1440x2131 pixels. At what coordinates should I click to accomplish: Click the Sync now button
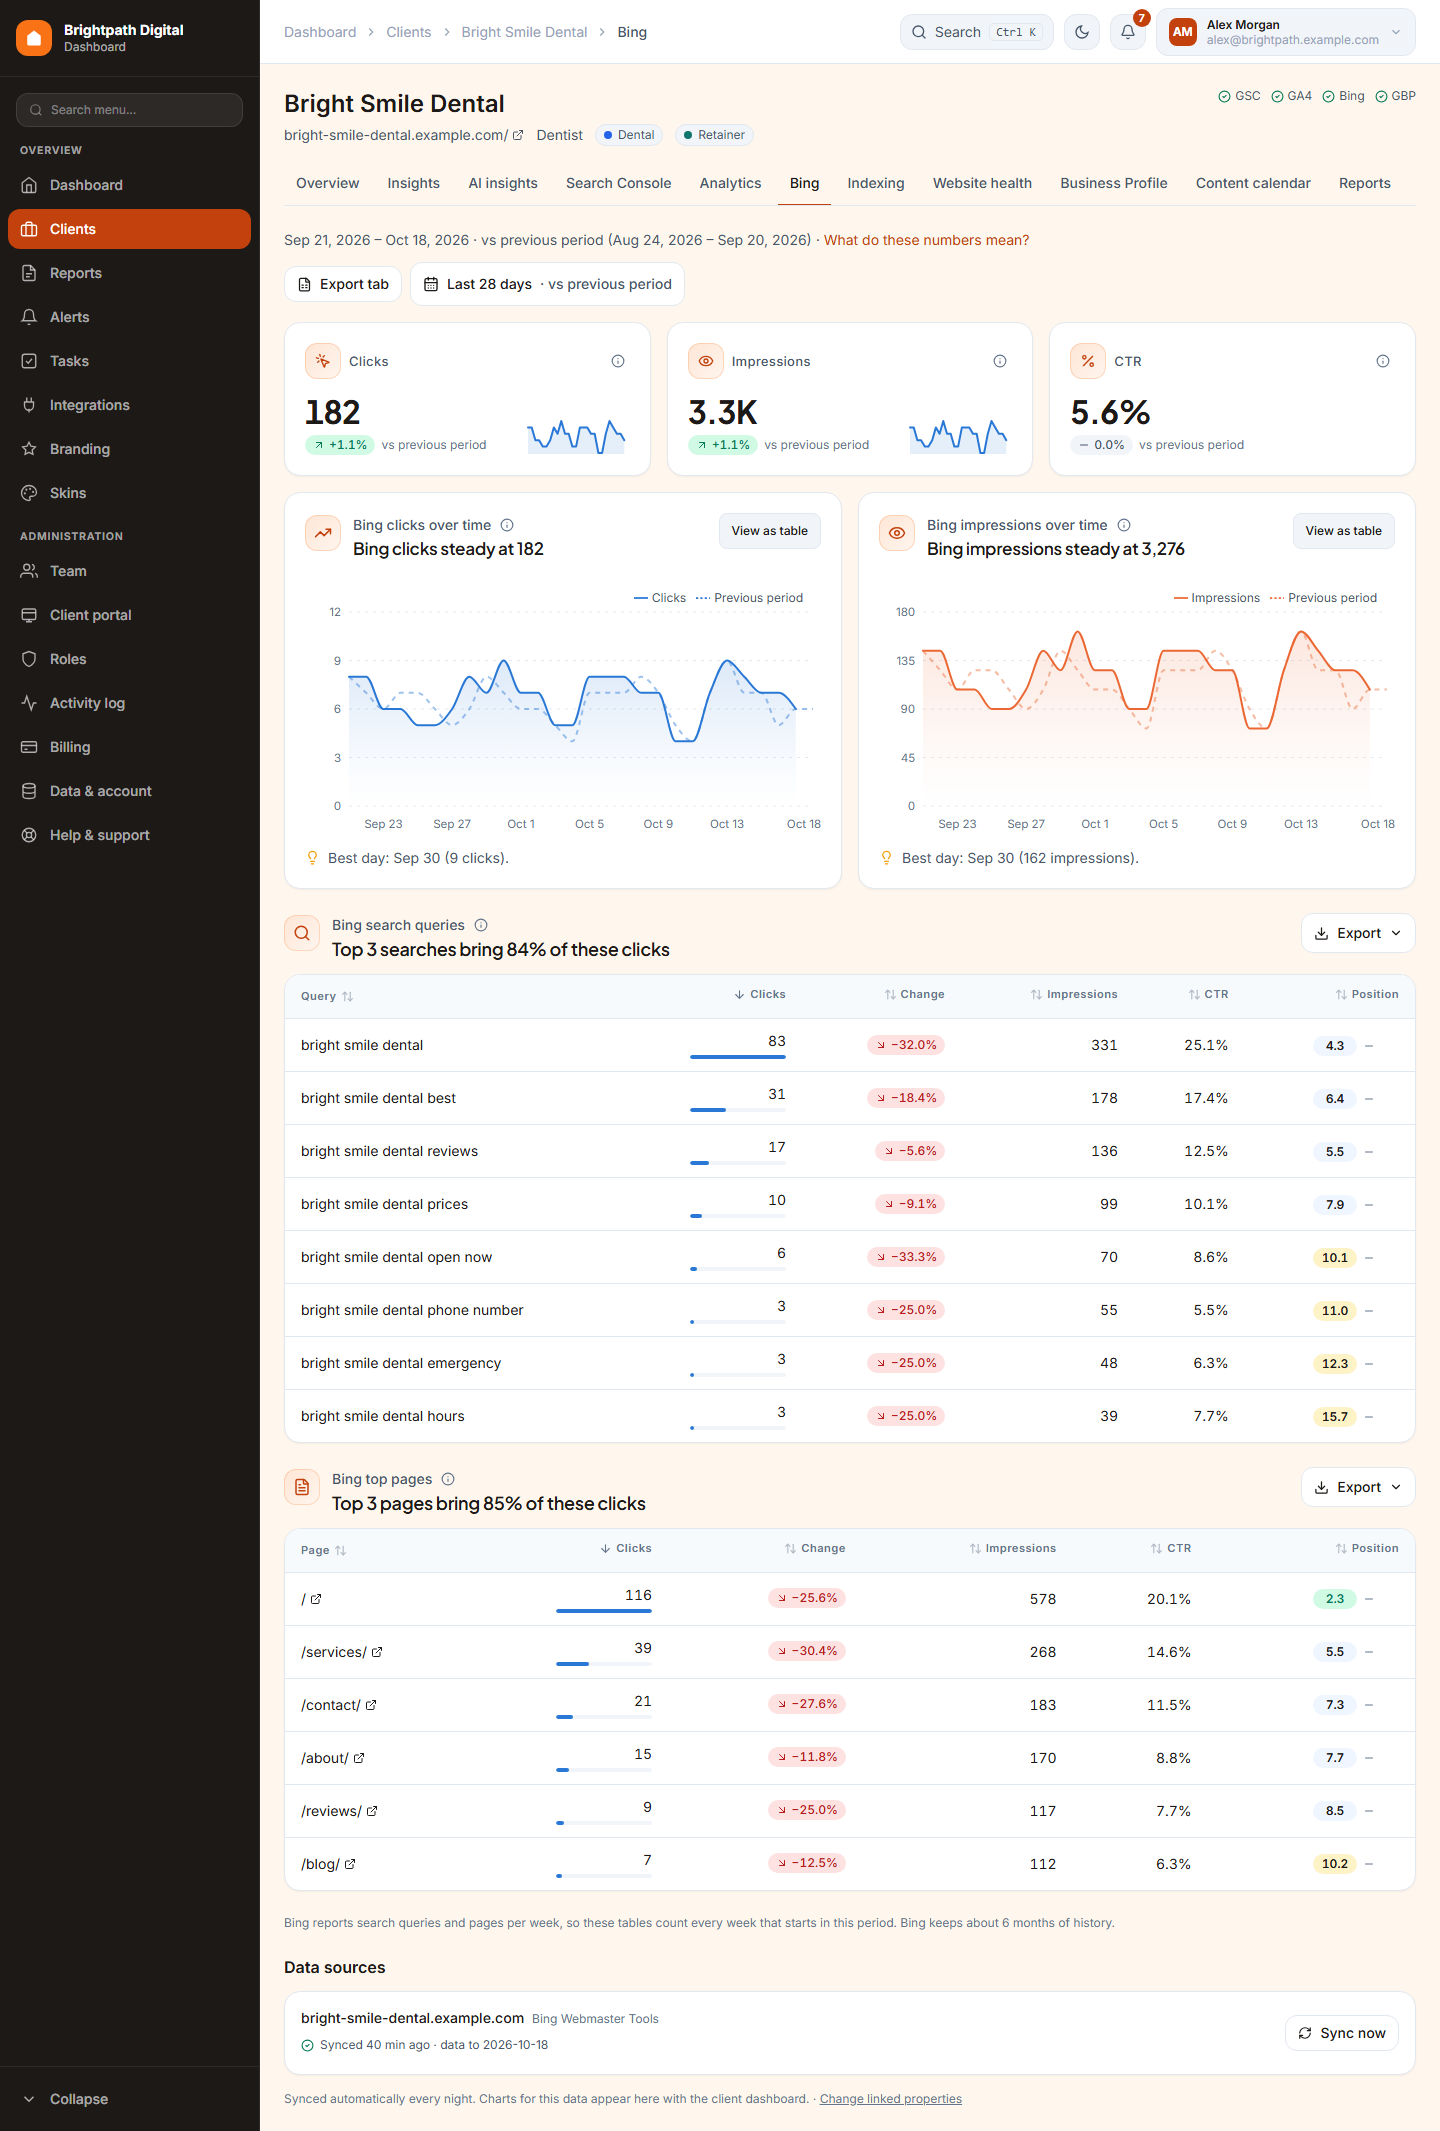1342,2033
